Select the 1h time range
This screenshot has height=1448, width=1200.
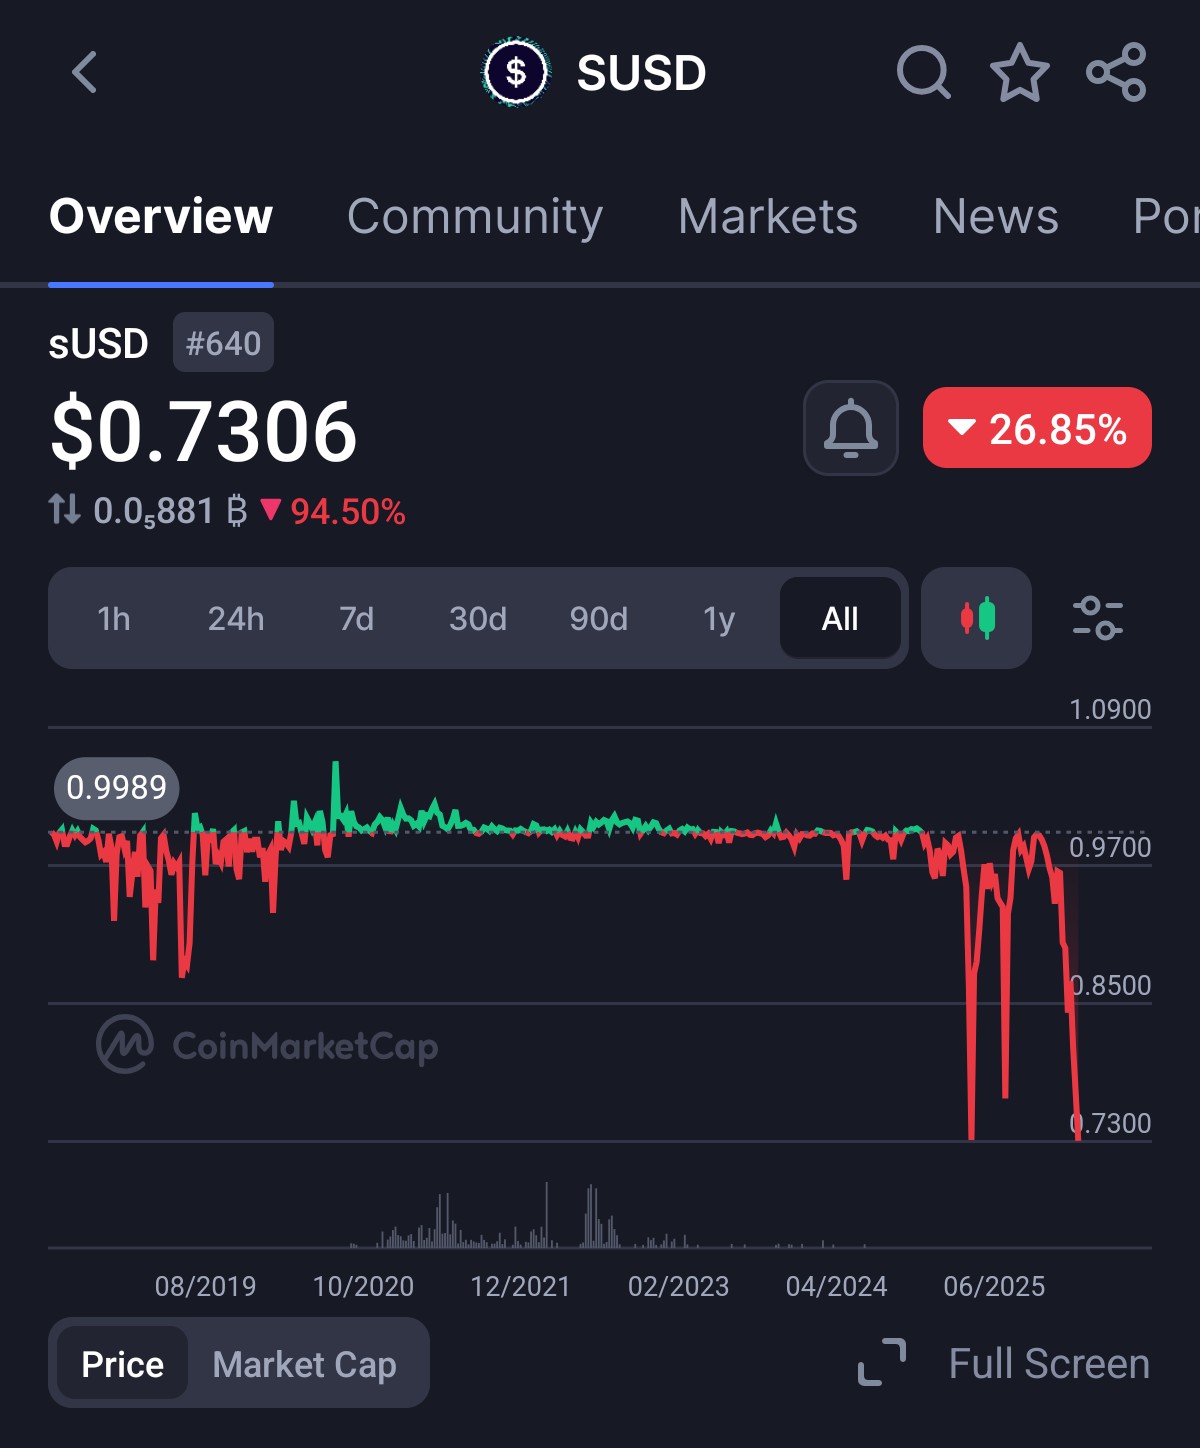pyautogui.click(x=114, y=619)
